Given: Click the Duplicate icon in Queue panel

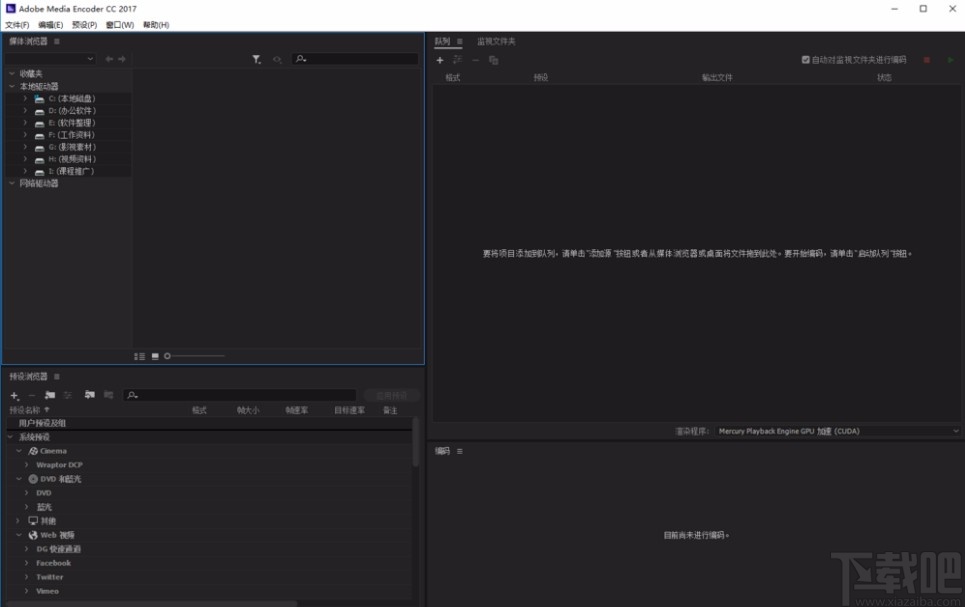Looking at the screenshot, I should [493, 60].
